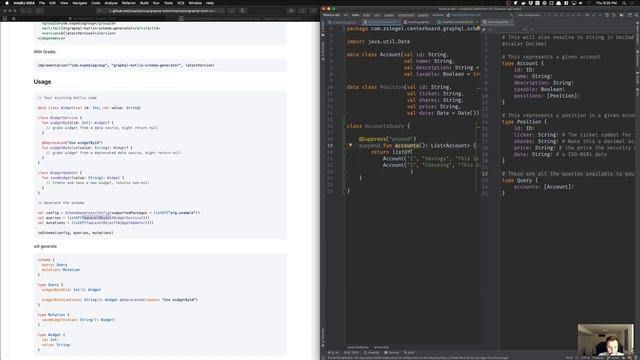Open the Refactor menu
640x360 pixels.
(x=129, y=3)
